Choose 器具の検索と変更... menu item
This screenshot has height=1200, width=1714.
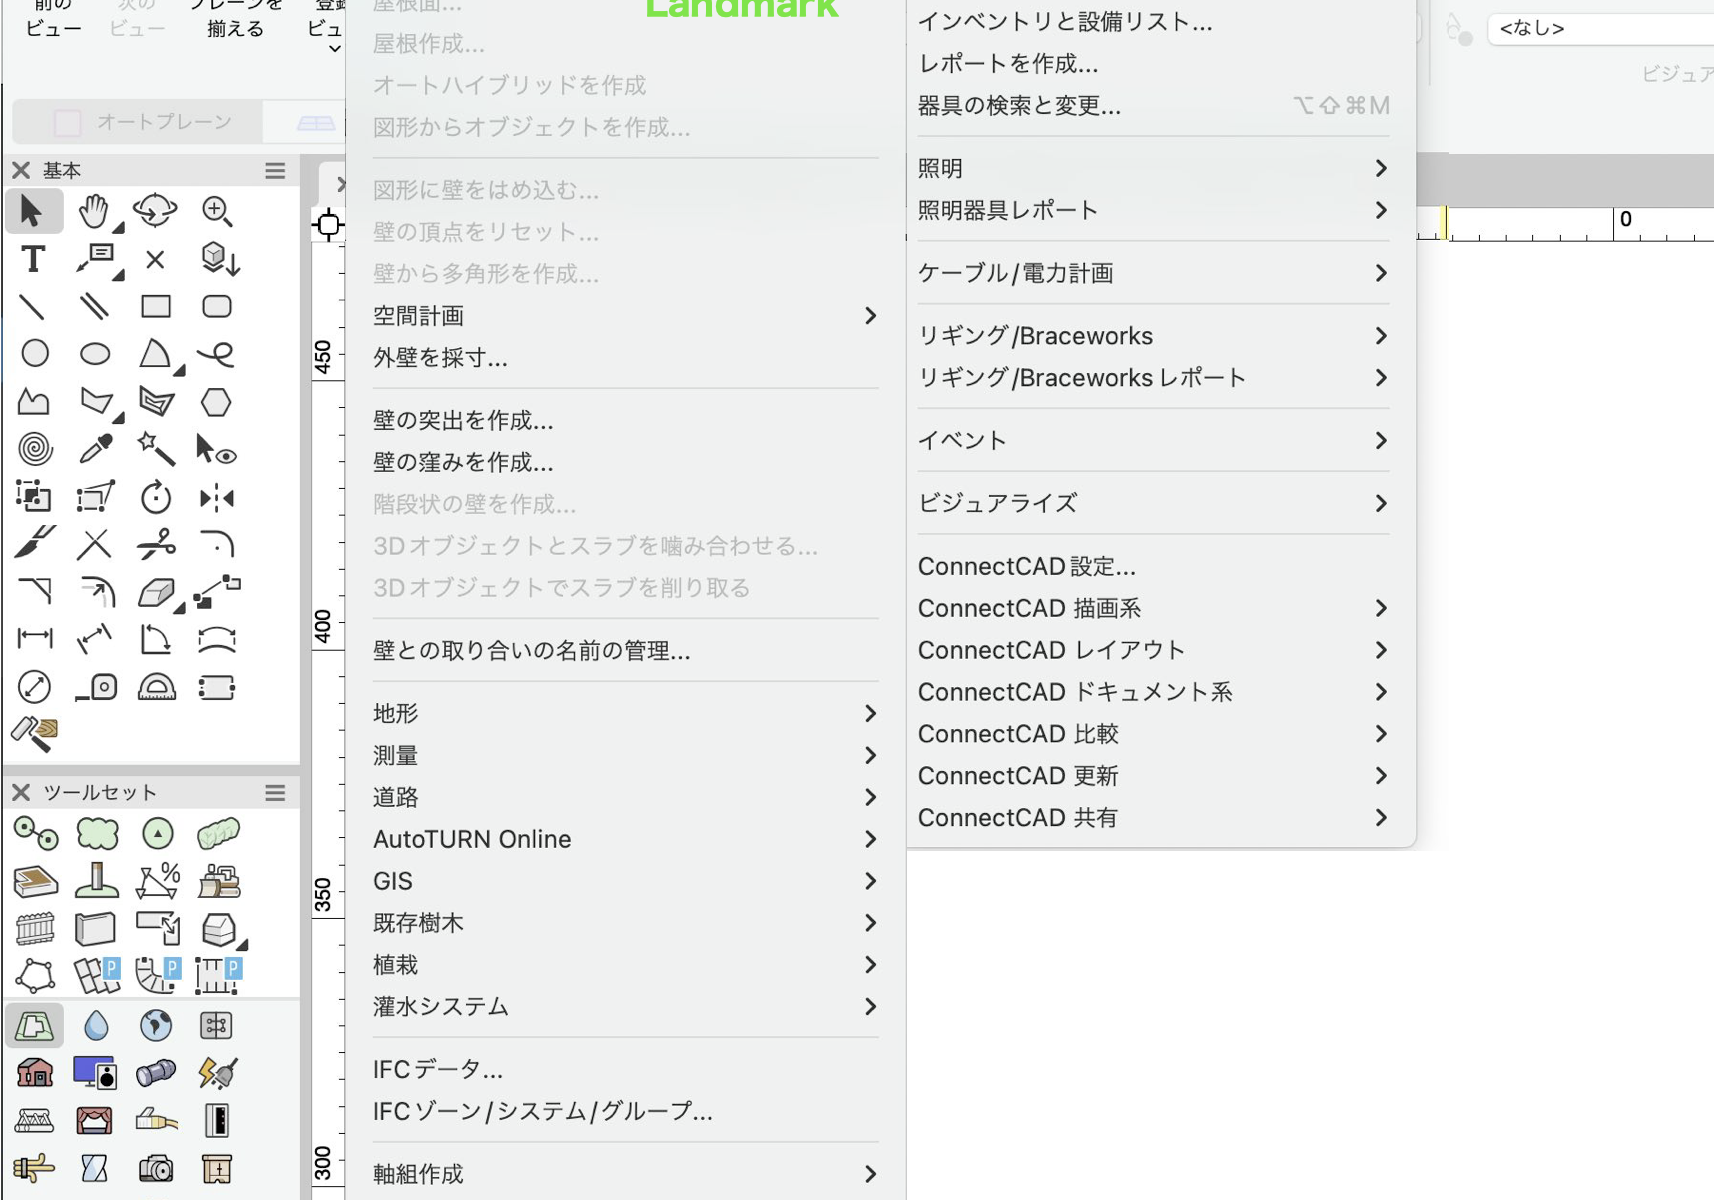1160,106
